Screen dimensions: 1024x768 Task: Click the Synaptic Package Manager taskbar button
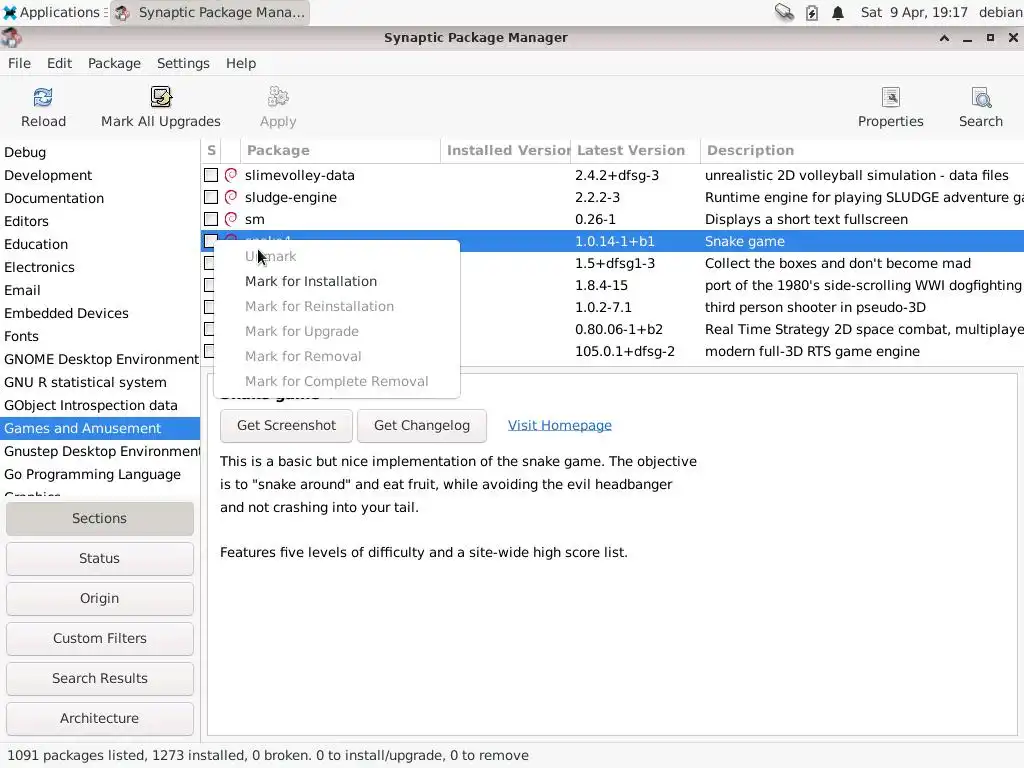pyautogui.click(x=210, y=12)
